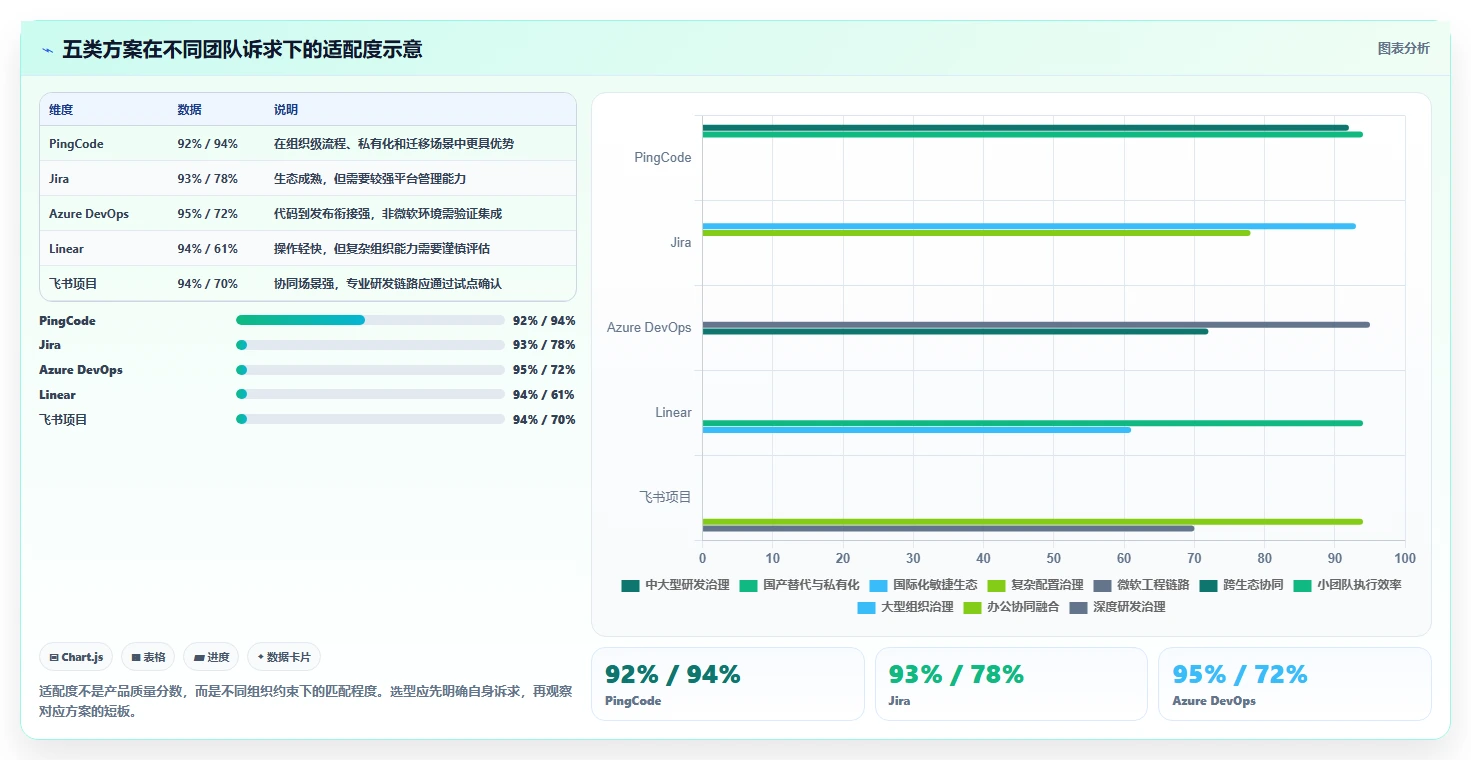Click the 维度 table column header
The width and height of the screenshot is (1471, 760).
coord(61,110)
